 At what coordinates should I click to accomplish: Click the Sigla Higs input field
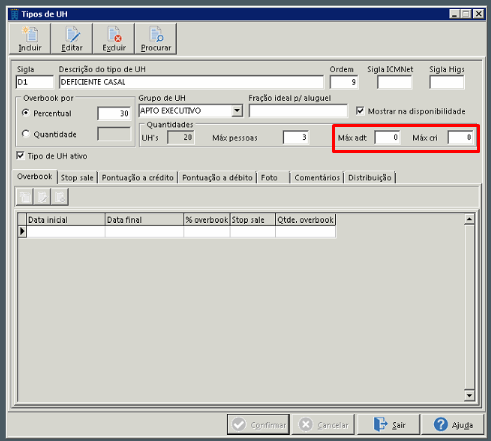point(447,82)
